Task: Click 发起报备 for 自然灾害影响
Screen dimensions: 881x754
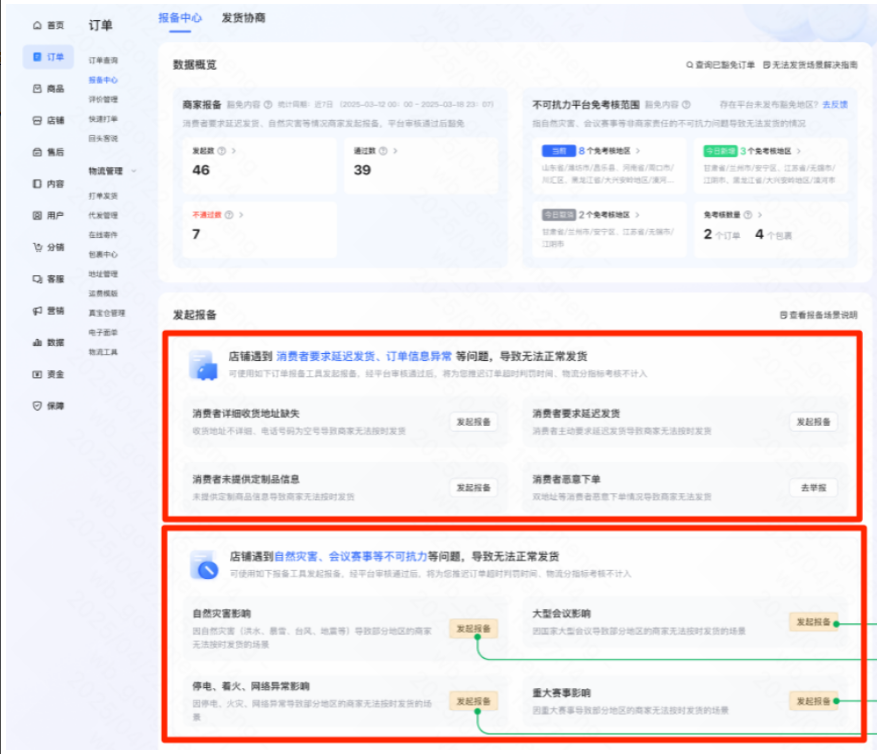Action: pos(474,629)
